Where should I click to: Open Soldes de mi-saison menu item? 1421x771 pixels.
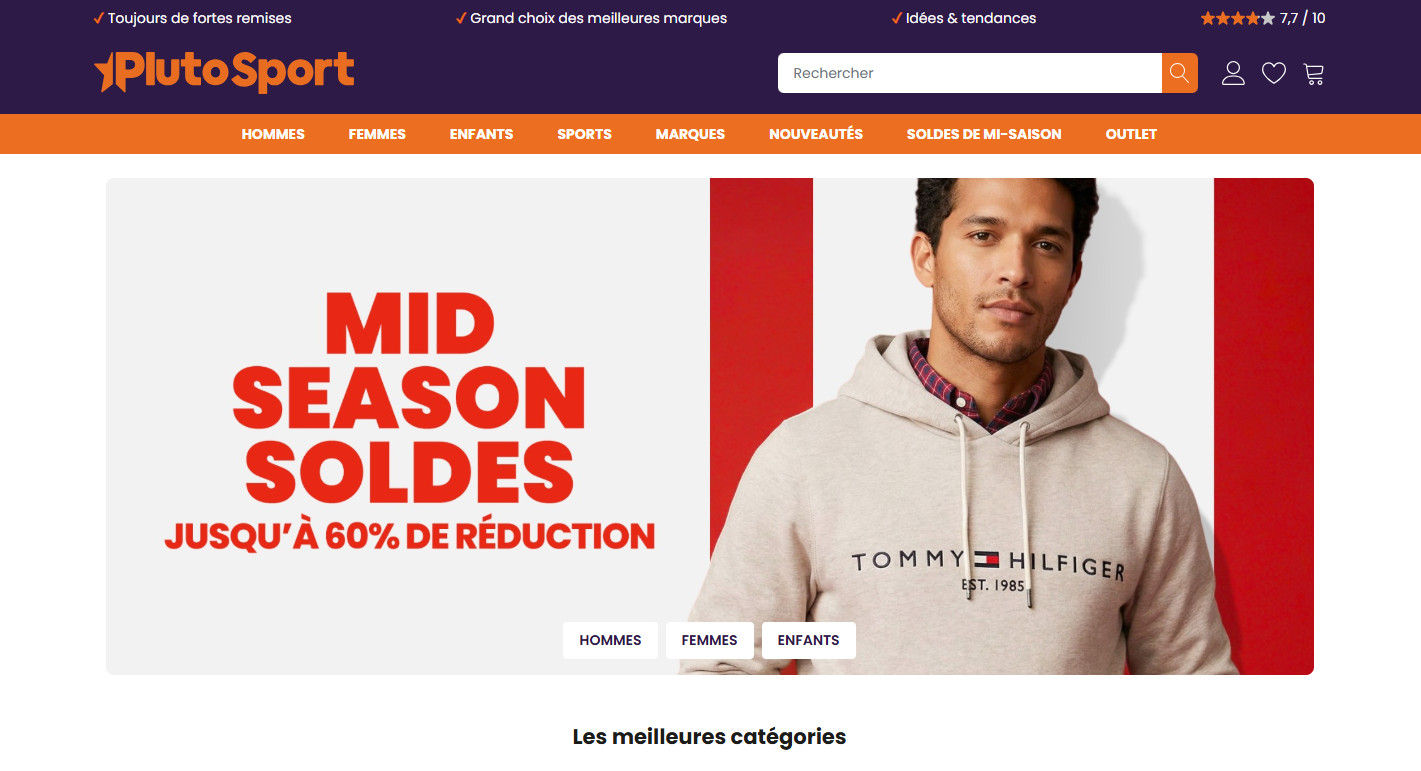[984, 134]
